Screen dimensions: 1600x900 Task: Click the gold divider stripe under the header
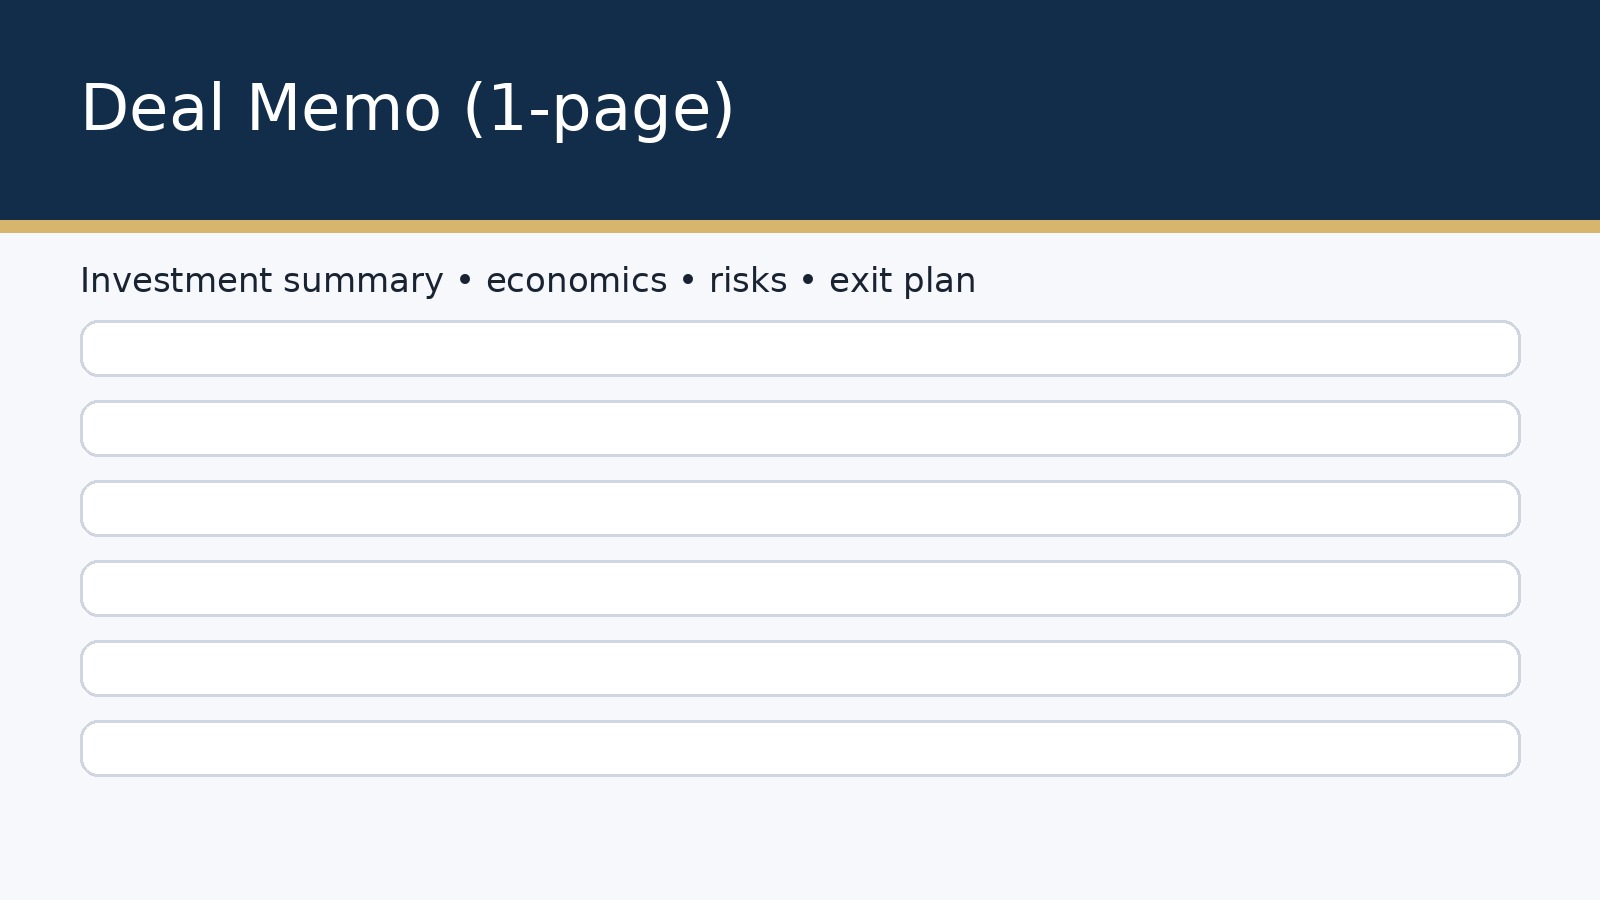coord(800,227)
